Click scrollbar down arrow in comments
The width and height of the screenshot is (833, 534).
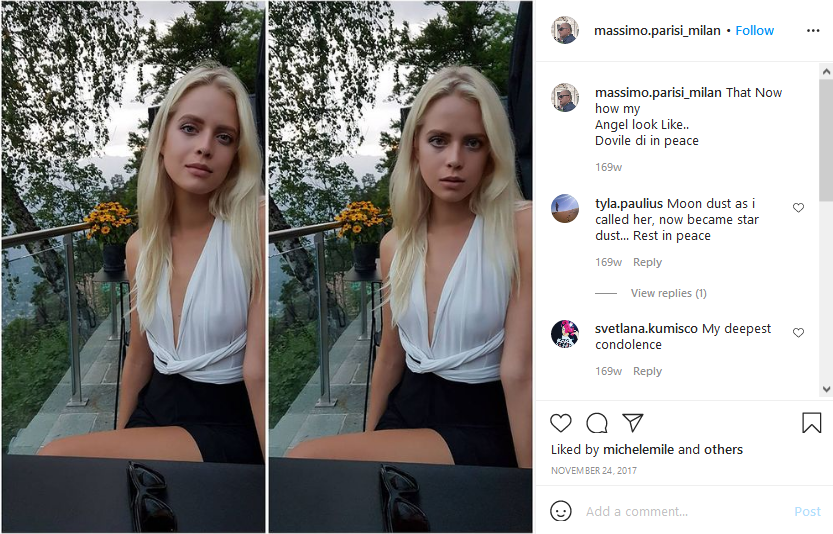point(826,389)
